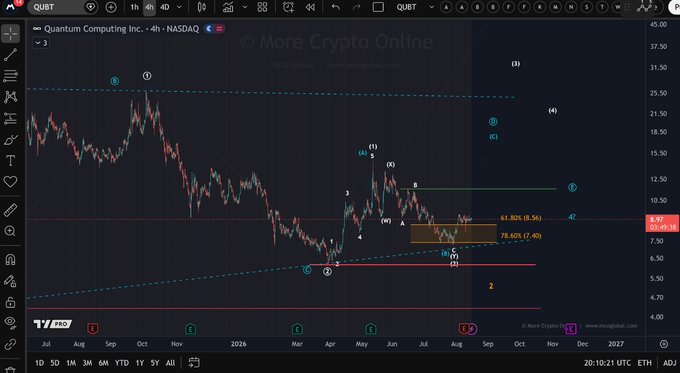Switch to the 1h timeframe
The image size is (680, 373).
(134, 7)
